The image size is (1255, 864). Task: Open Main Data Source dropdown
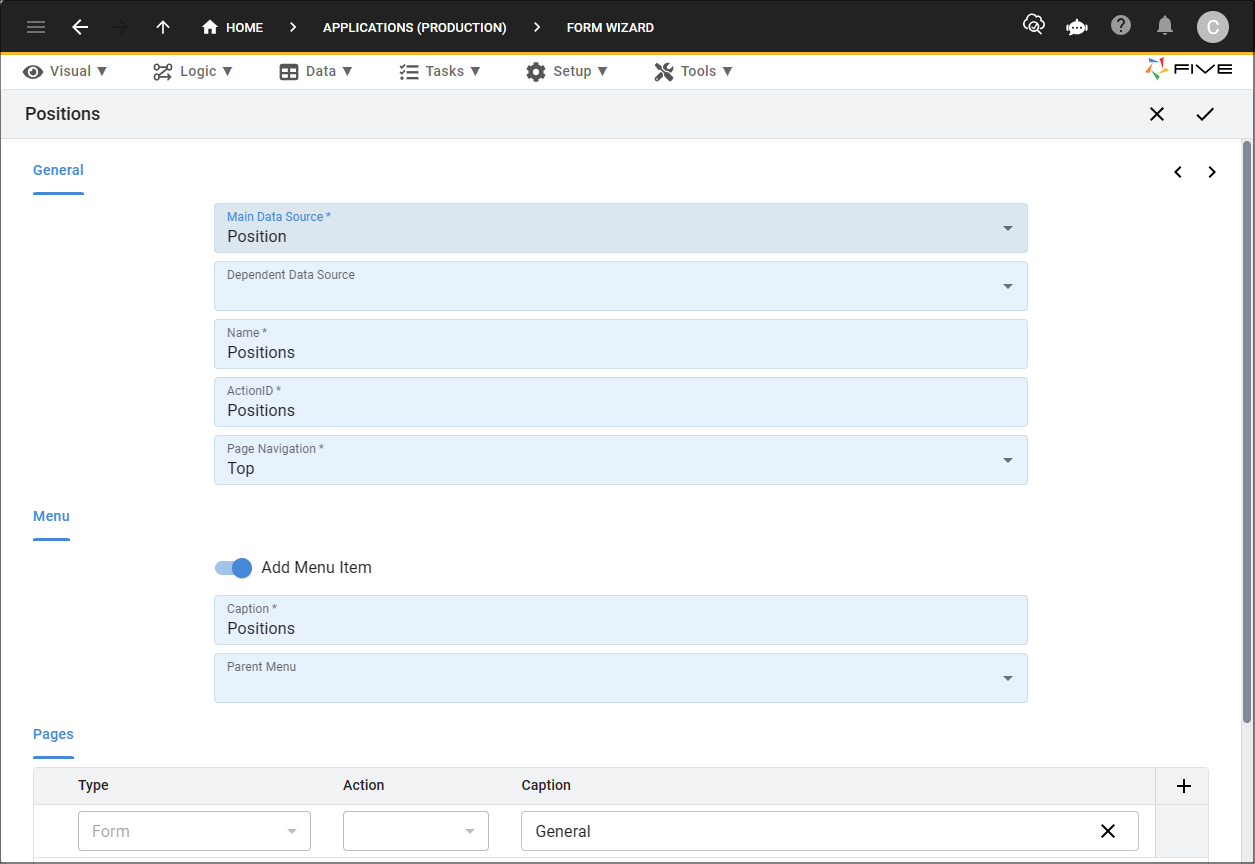621,228
